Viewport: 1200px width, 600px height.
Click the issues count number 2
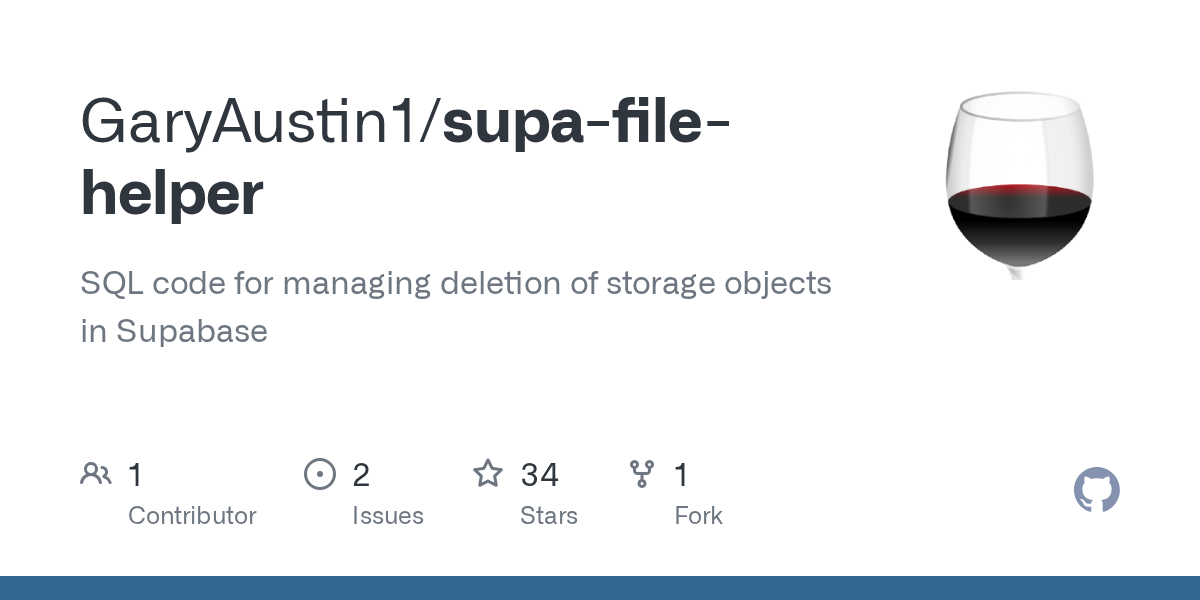361,475
